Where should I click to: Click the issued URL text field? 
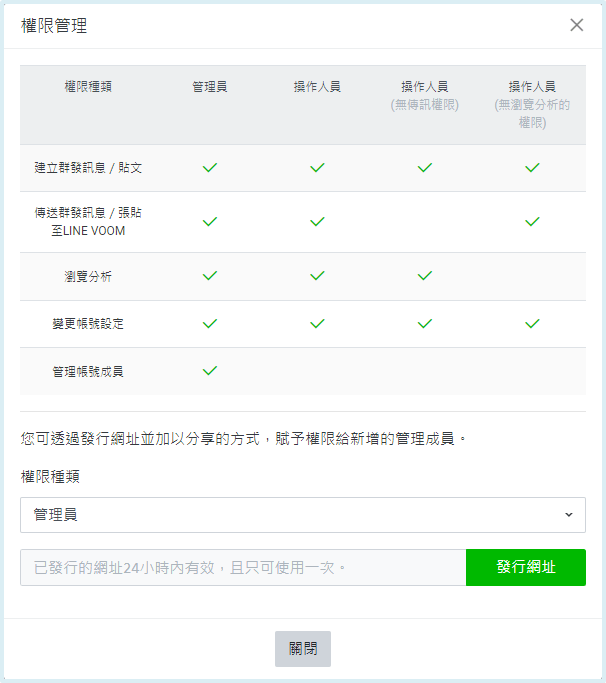(243, 567)
